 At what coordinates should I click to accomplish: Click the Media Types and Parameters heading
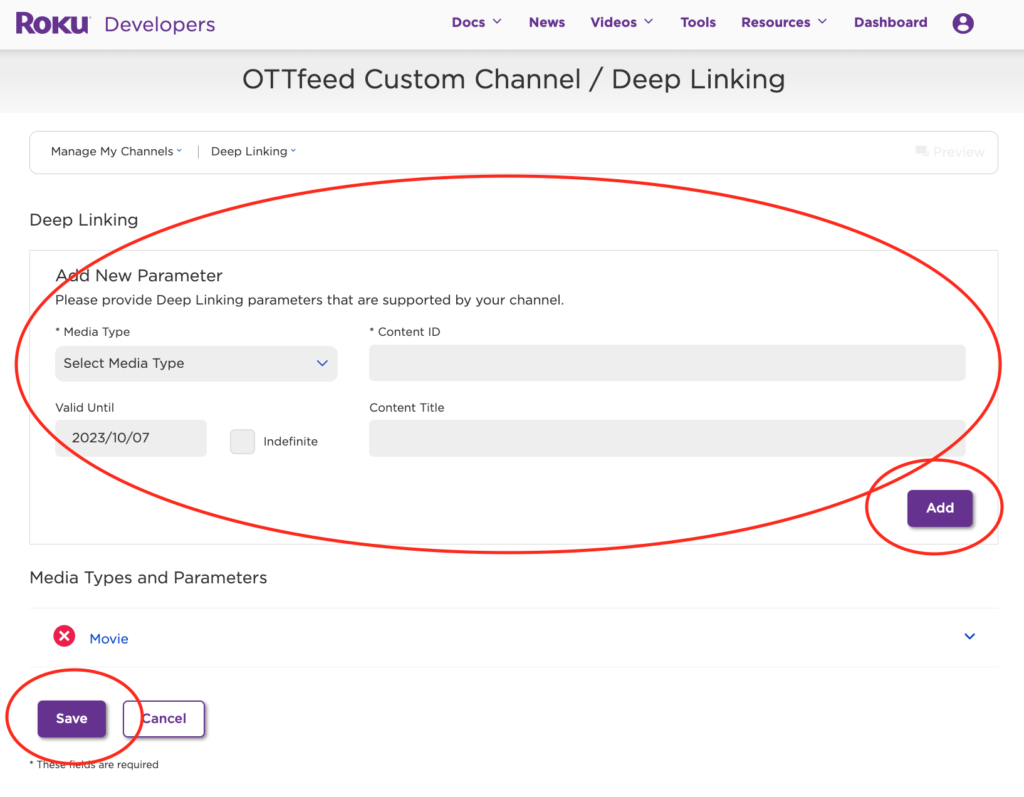click(x=148, y=577)
